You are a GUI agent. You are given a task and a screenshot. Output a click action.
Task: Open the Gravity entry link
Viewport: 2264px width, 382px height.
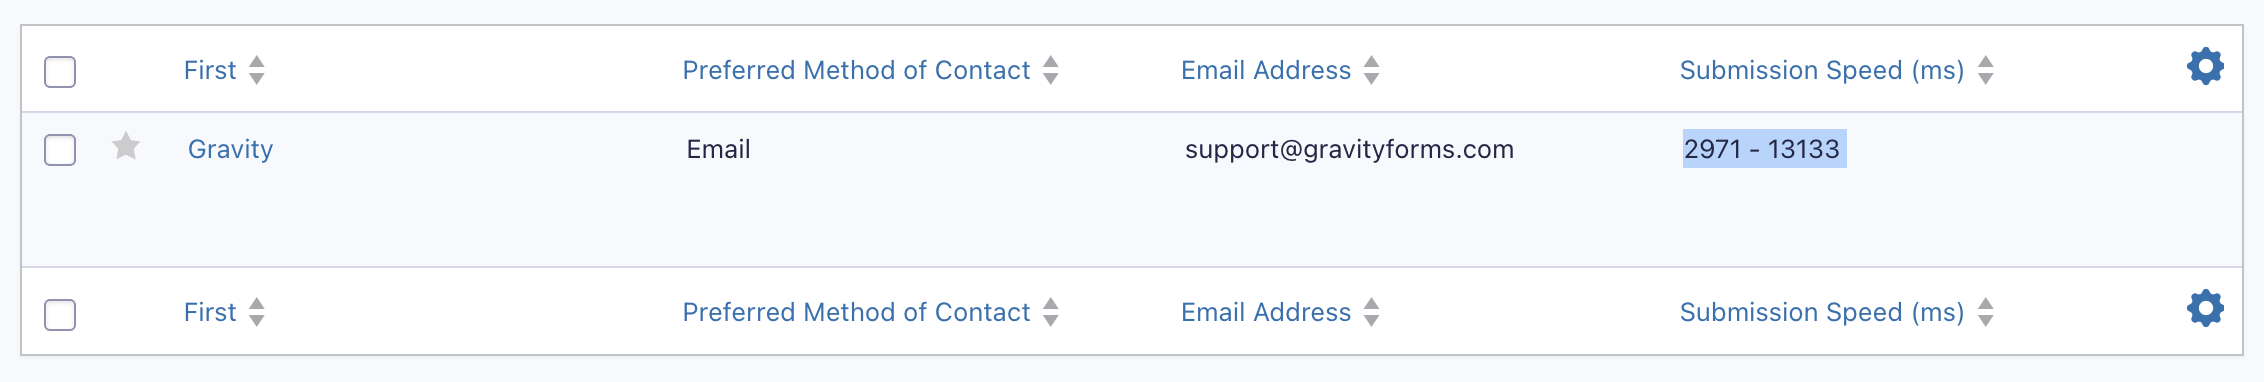tap(230, 149)
